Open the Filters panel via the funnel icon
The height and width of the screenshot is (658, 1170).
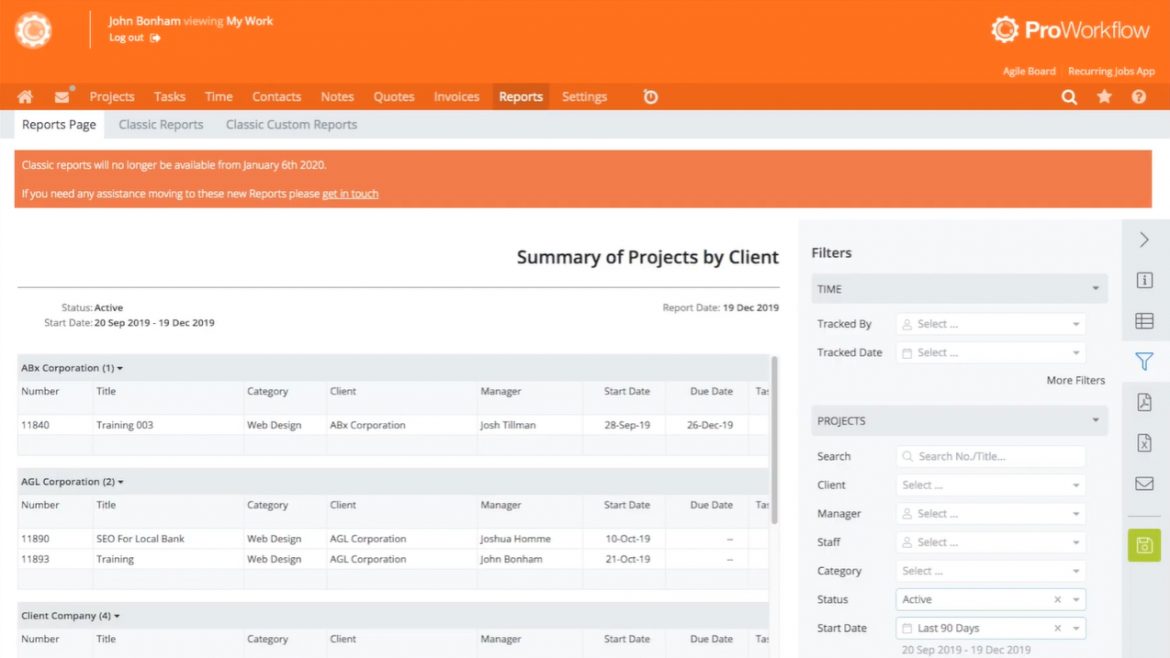pos(1144,363)
